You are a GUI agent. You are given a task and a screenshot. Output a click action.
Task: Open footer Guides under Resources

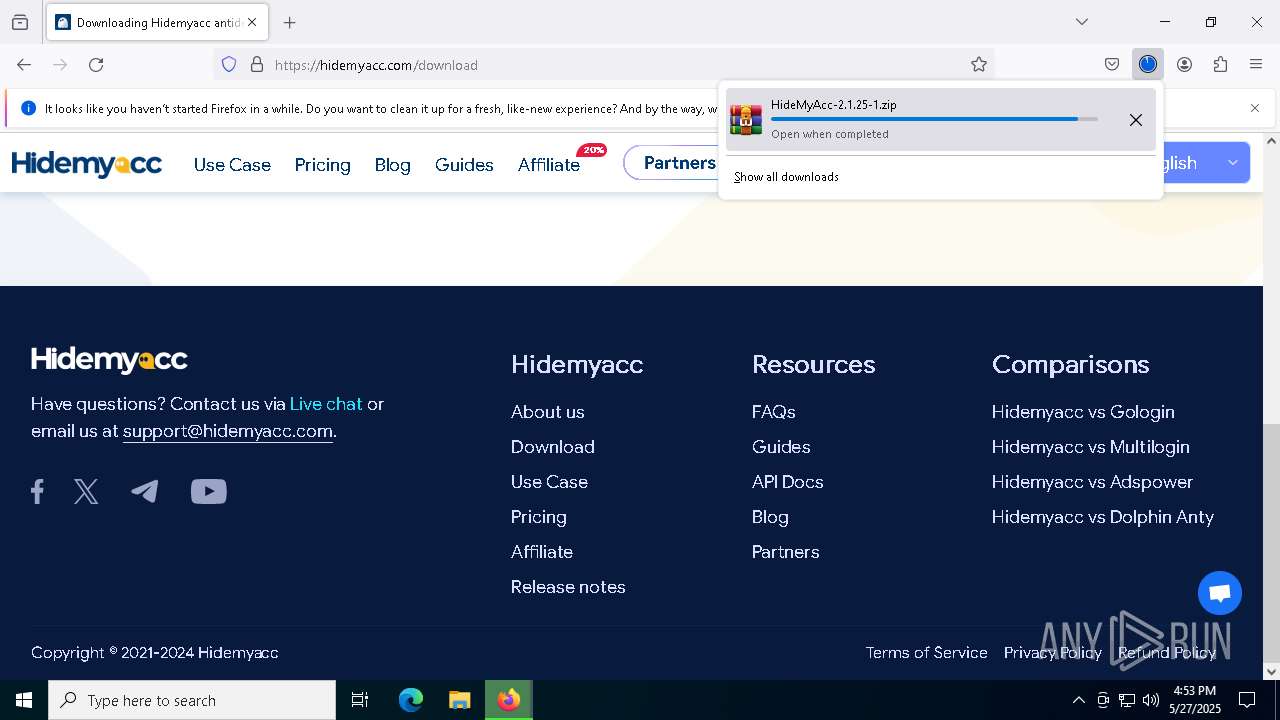coord(781,447)
